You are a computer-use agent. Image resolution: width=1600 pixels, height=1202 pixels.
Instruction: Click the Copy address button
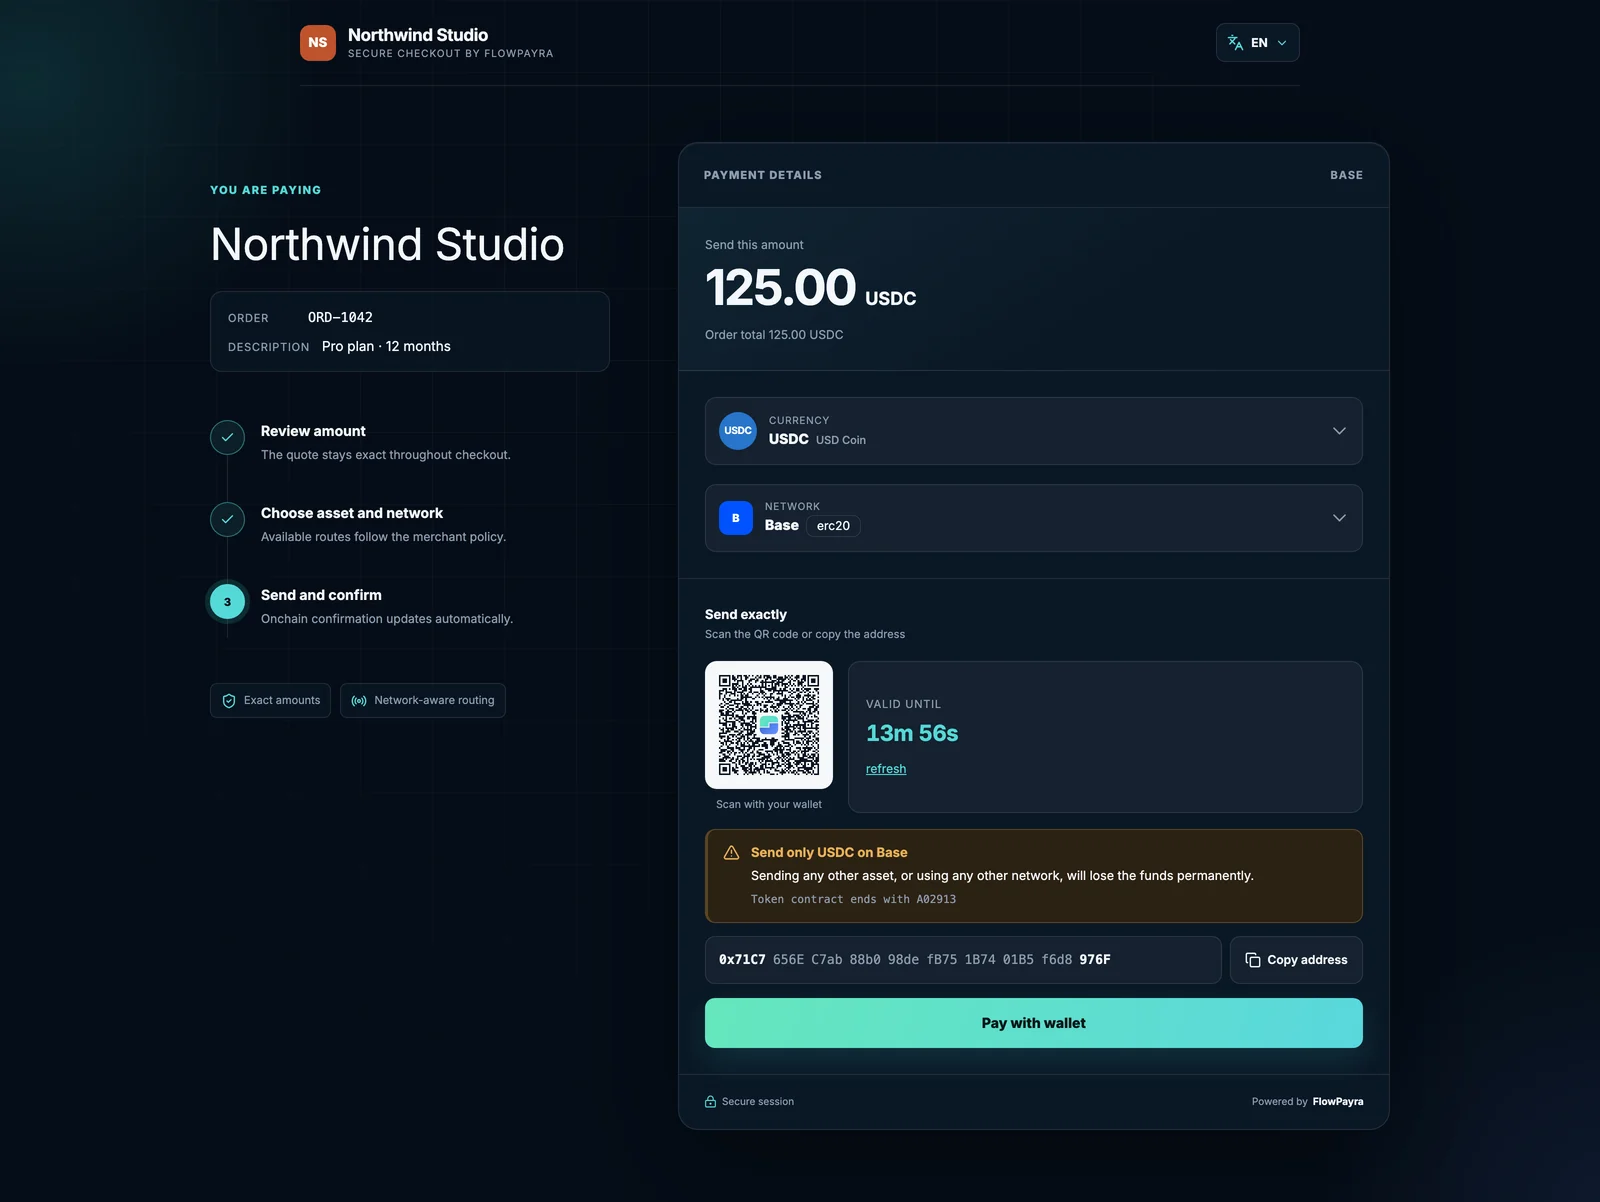pos(1296,960)
